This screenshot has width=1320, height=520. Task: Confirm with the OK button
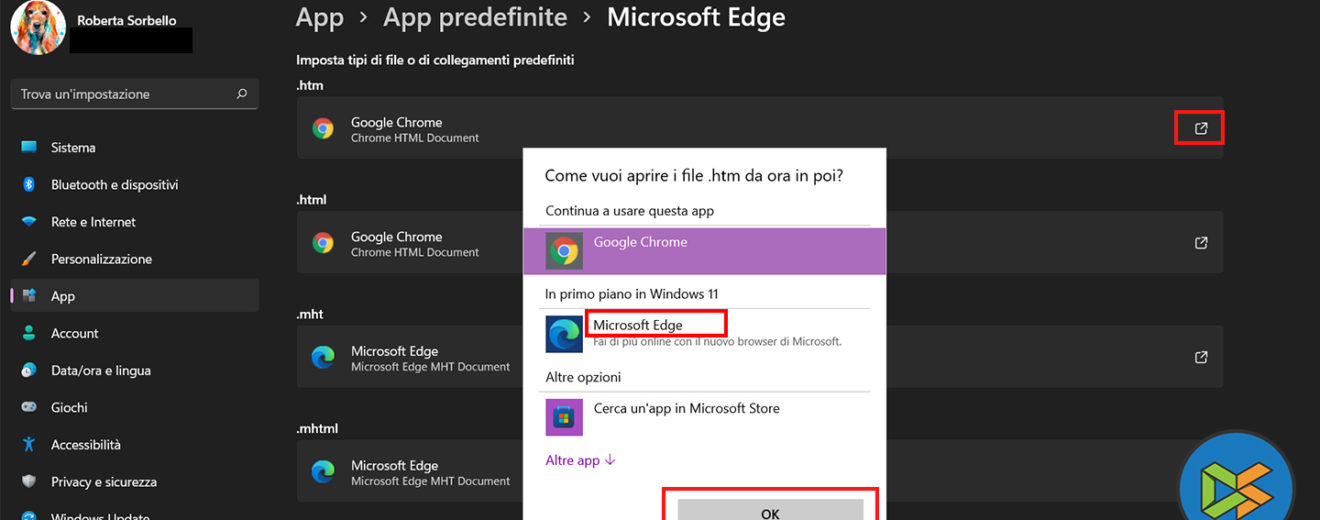pyautogui.click(x=770, y=511)
